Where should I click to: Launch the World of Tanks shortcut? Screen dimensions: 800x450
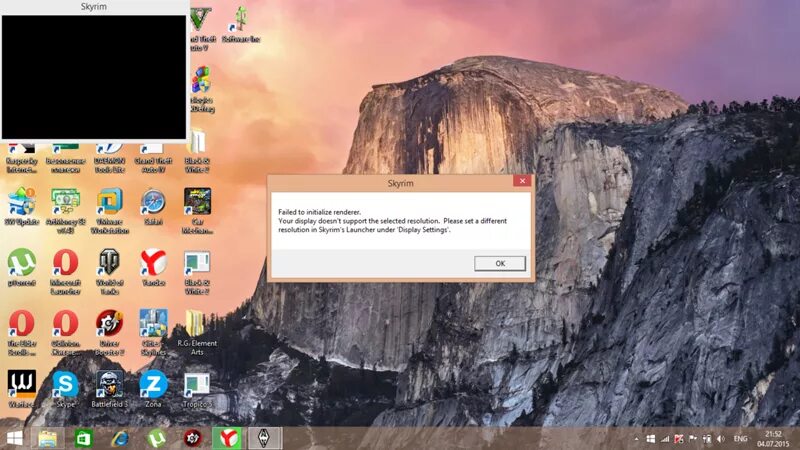tap(109, 271)
